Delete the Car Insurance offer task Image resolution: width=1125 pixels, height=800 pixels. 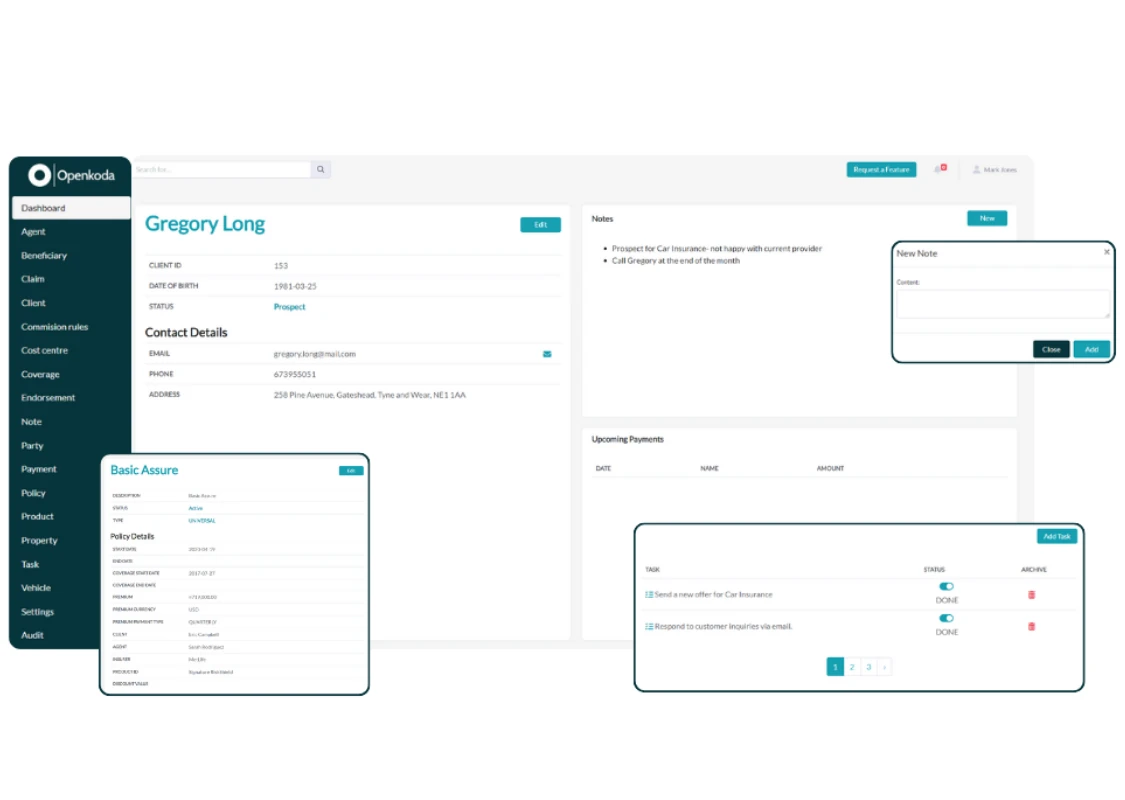[1032, 595]
